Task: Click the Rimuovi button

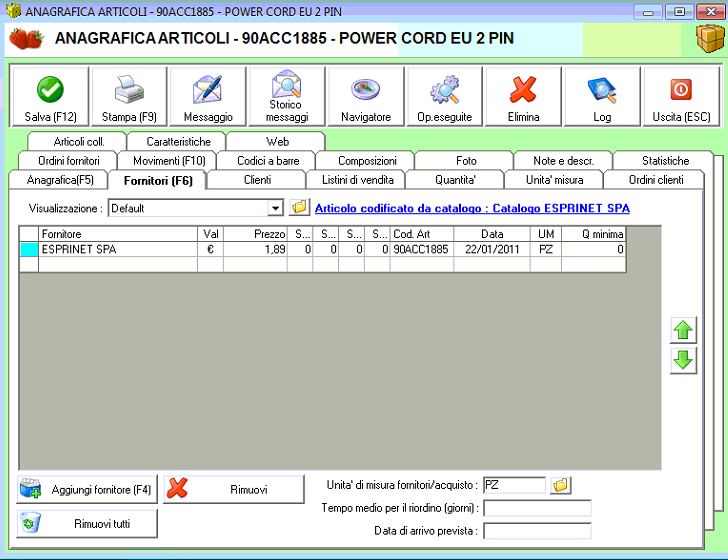Action: [234, 489]
